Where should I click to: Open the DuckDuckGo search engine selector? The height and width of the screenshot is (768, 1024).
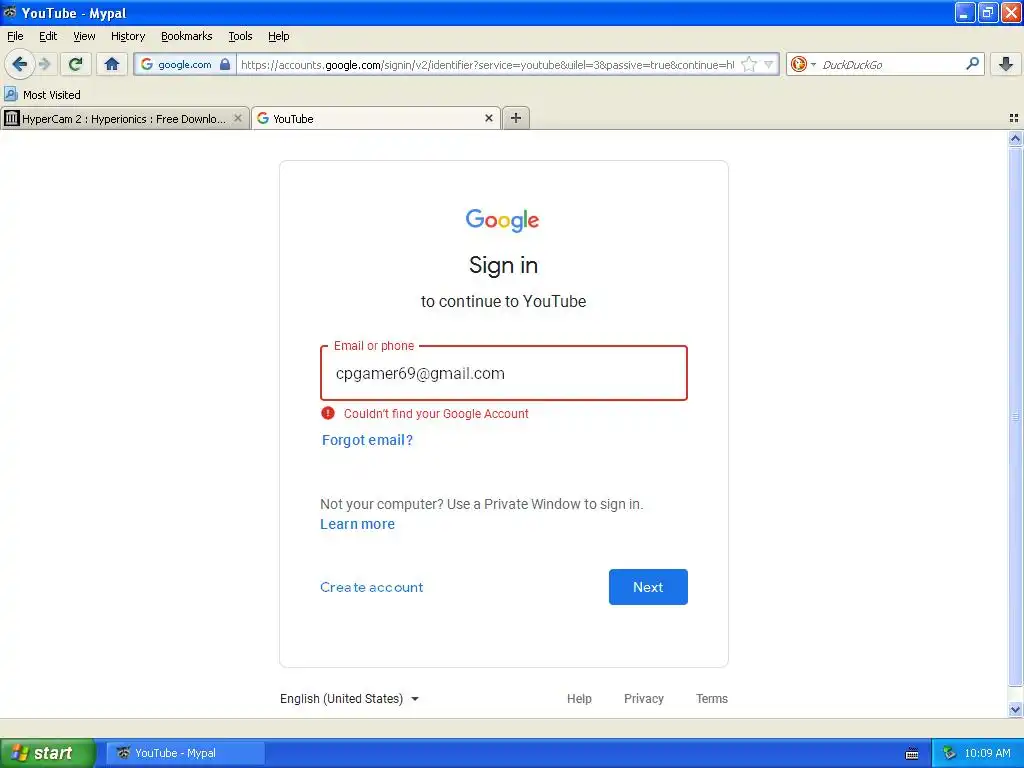coord(803,64)
